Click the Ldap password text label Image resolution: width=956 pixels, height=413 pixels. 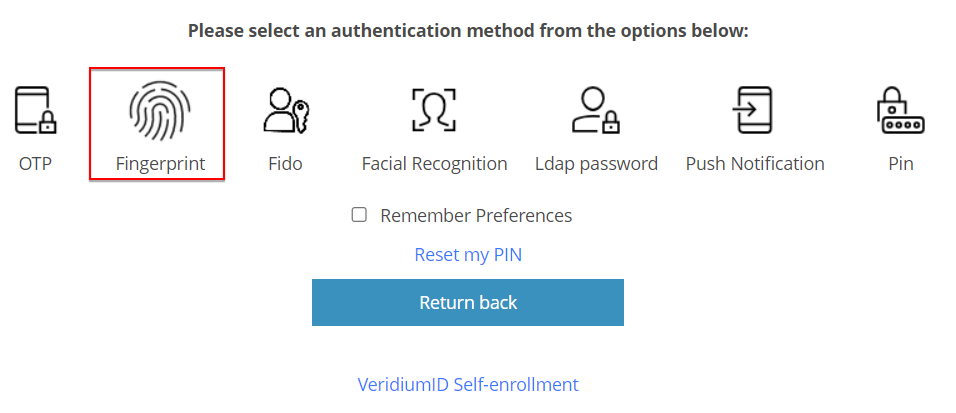(x=596, y=163)
